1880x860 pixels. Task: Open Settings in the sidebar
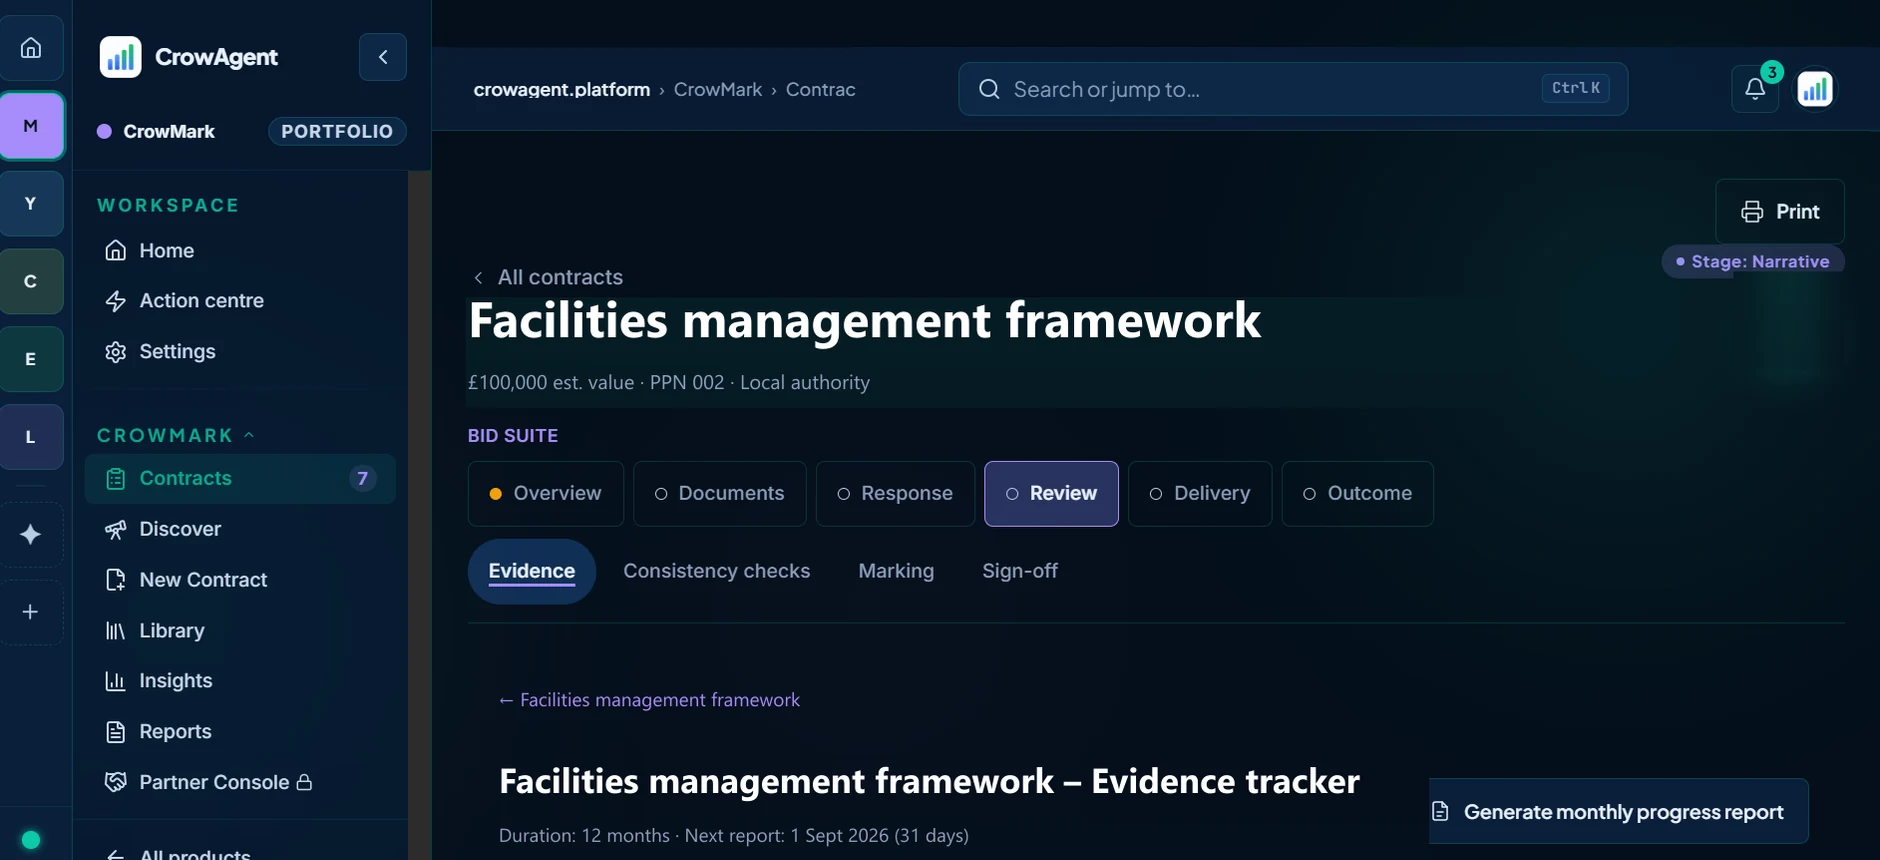240,352
